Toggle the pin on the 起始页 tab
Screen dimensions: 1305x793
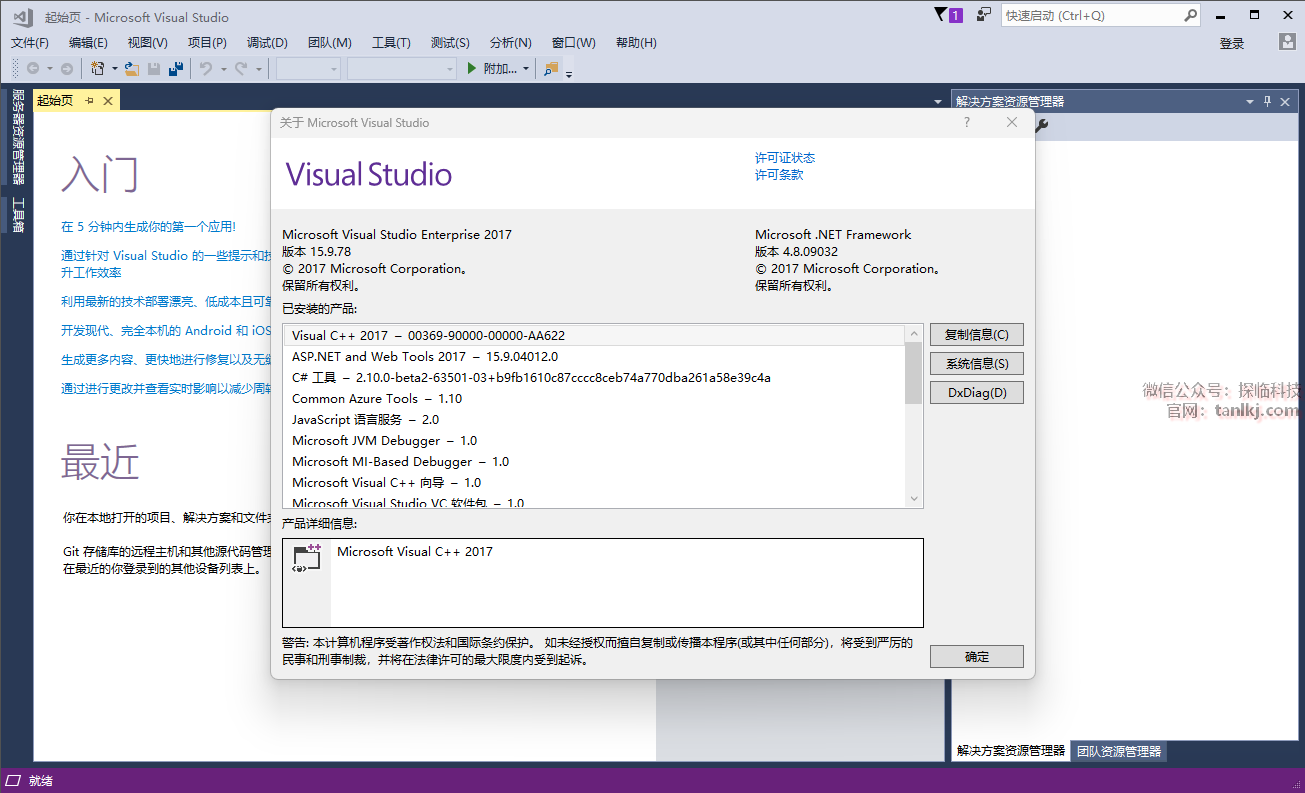(x=89, y=101)
